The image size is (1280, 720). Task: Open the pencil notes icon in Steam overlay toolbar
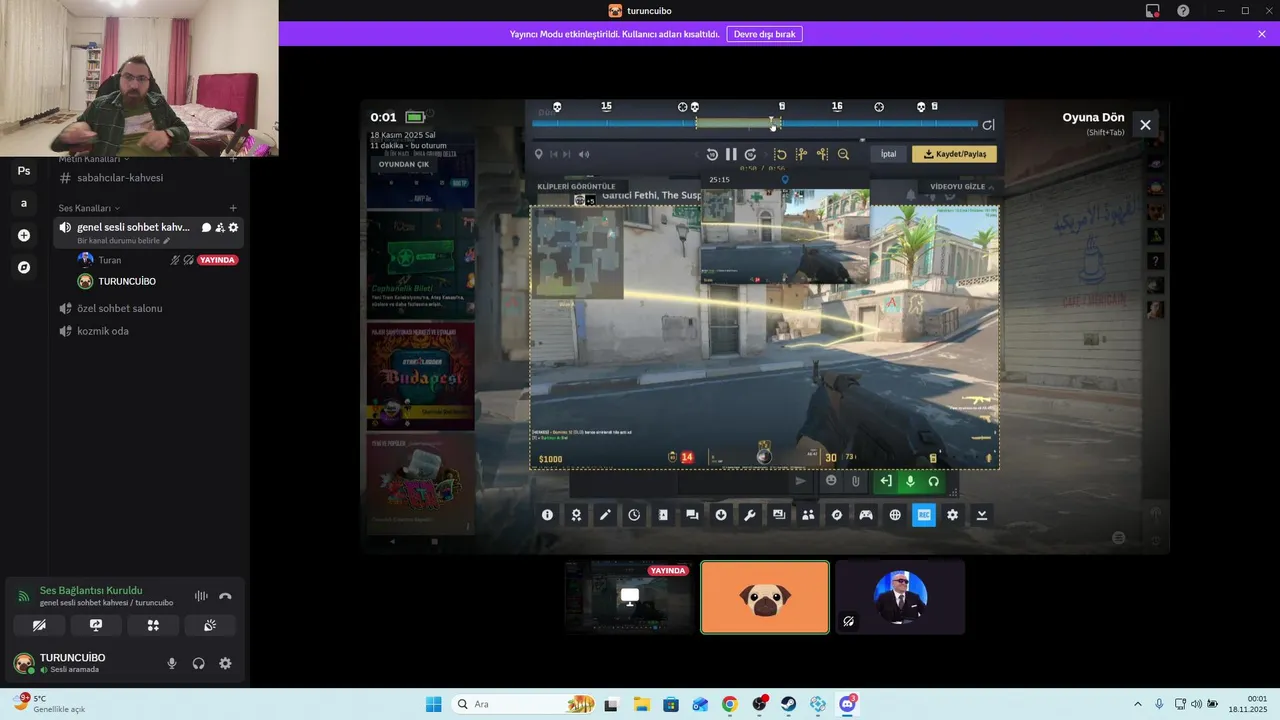tap(605, 515)
